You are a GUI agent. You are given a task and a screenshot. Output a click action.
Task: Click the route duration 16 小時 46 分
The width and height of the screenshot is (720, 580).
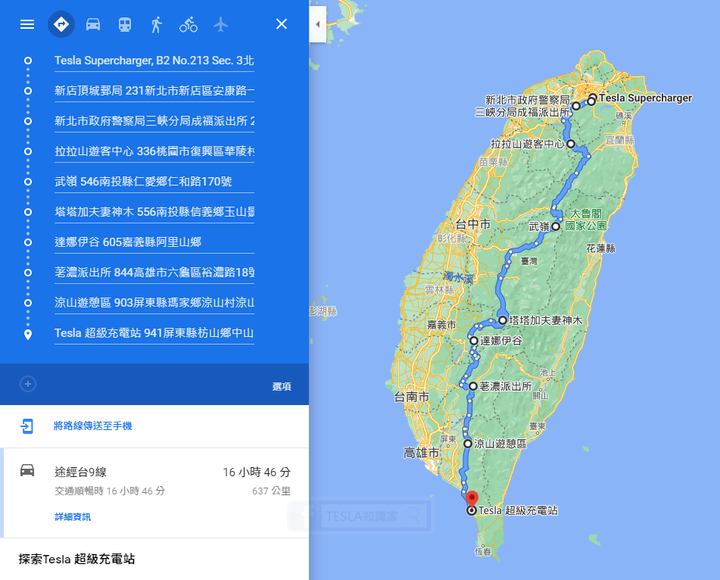(x=257, y=472)
